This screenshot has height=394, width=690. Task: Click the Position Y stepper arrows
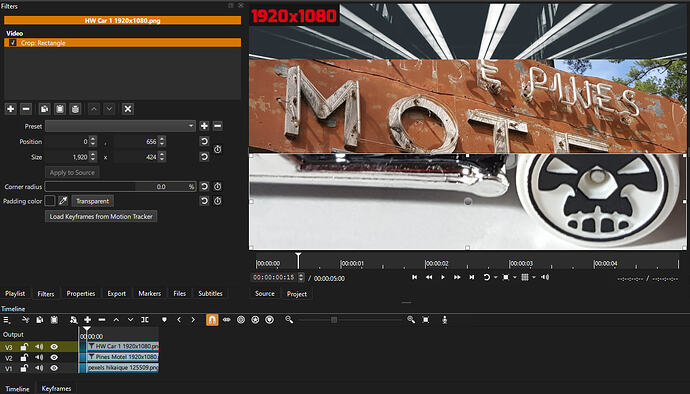pyautogui.click(x=162, y=141)
